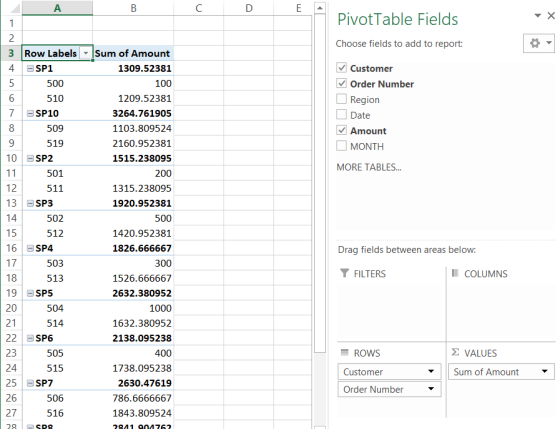Click the vertical scrollbar up arrow
Screen dimensions: 560x429
click(x=320, y=8)
